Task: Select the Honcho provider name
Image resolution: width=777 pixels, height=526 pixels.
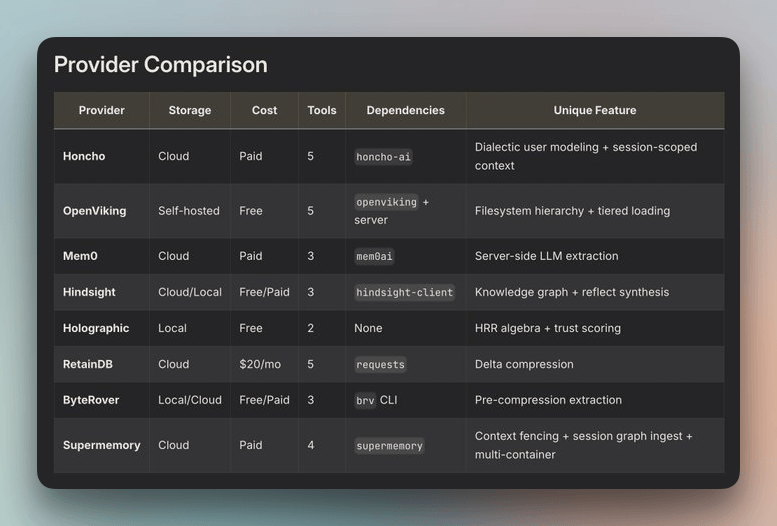Action: pos(84,156)
